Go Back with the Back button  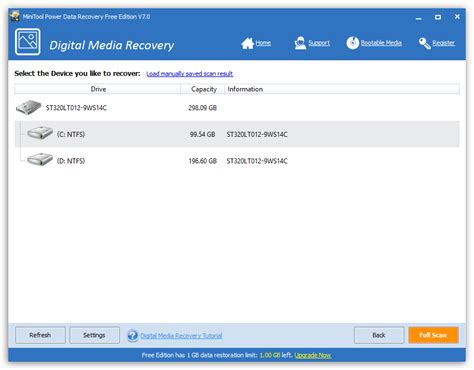tap(379, 335)
